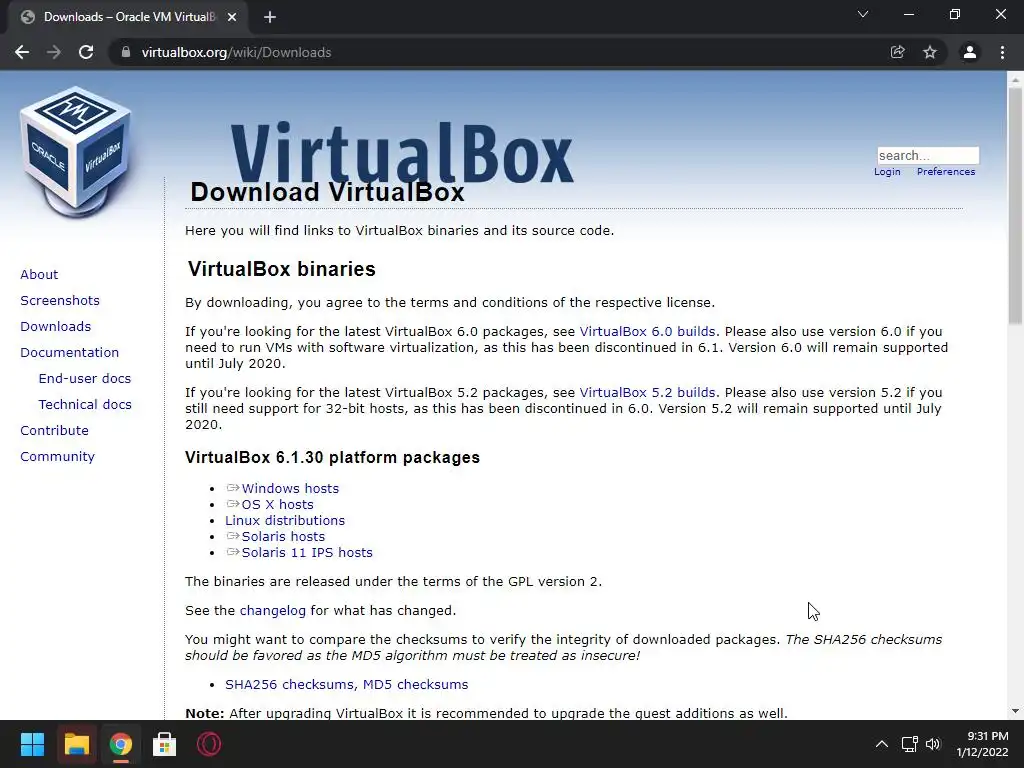Open the Chrome profile icon

[970, 52]
